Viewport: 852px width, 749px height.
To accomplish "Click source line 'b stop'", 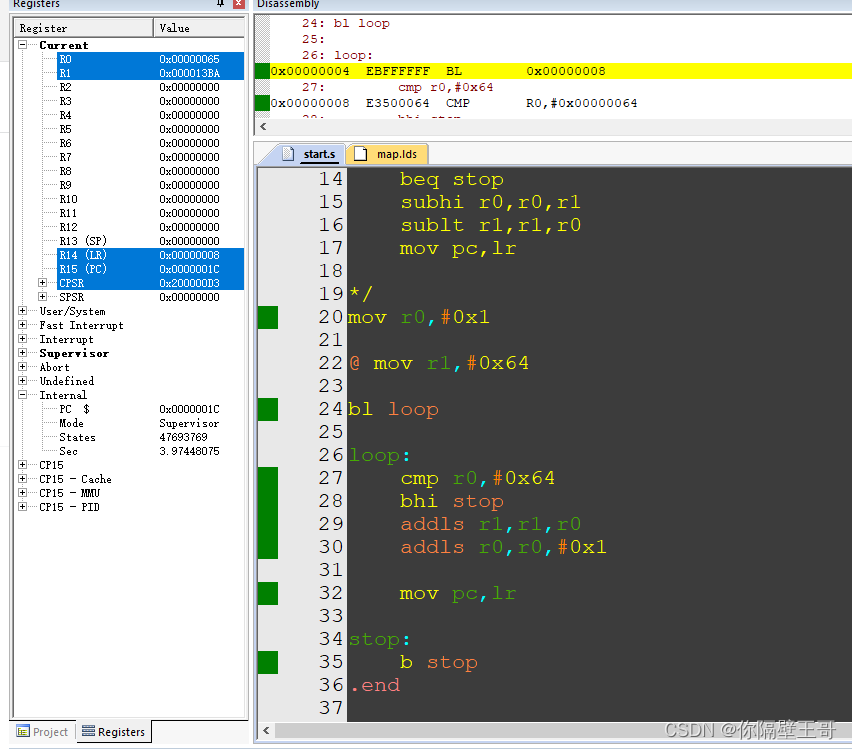I will coord(438,662).
